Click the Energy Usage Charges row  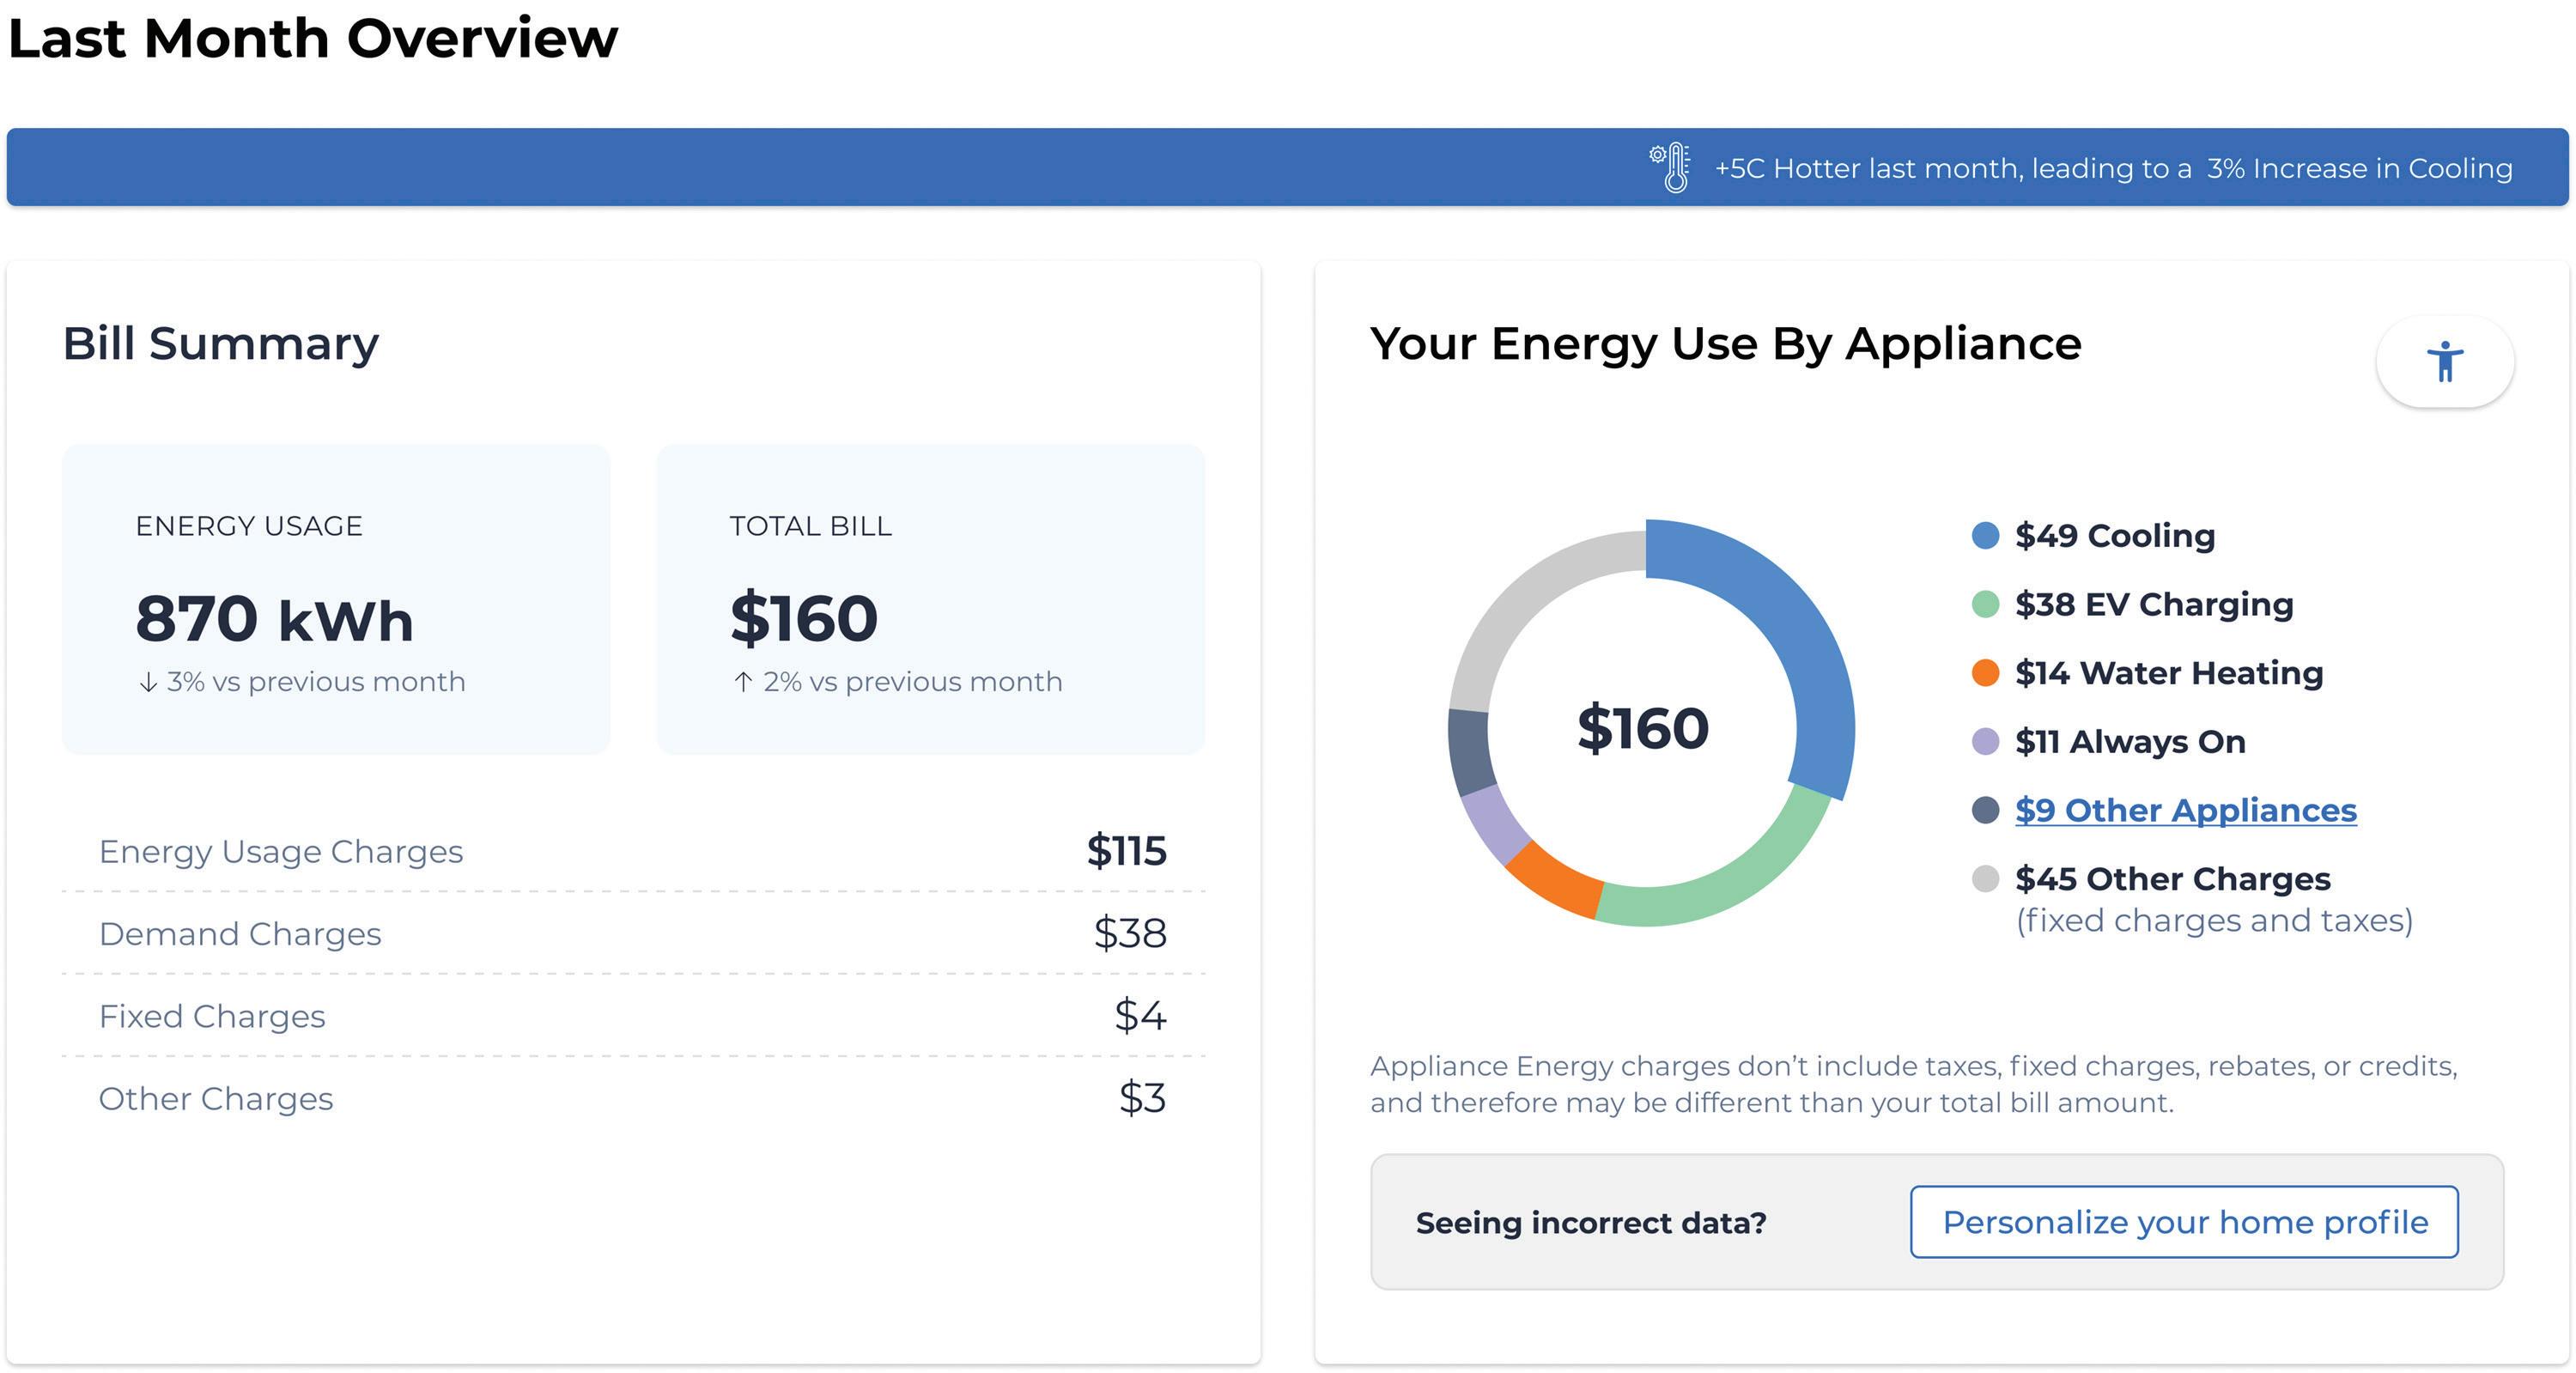coord(633,851)
